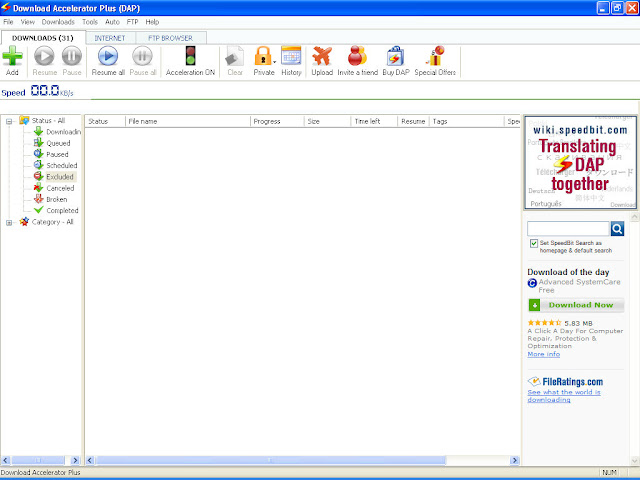Screen dimensions: 640x480
Task: Click the download list horizontal scrollbar thumb
Action: (270, 460)
